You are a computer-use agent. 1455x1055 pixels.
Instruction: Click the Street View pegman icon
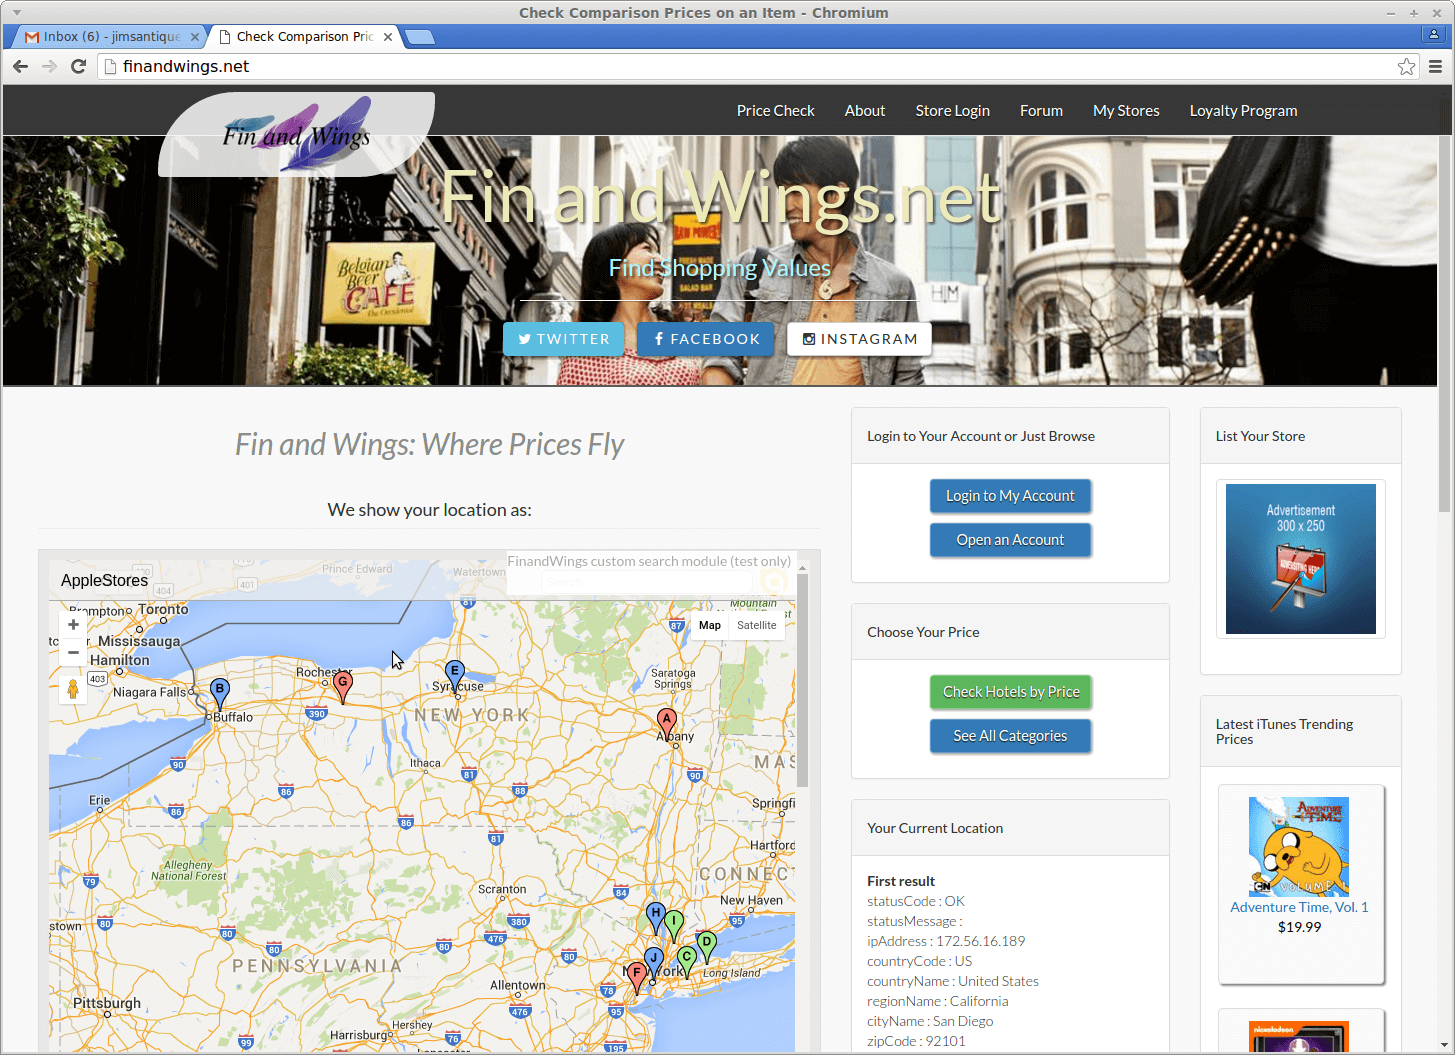click(x=73, y=689)
